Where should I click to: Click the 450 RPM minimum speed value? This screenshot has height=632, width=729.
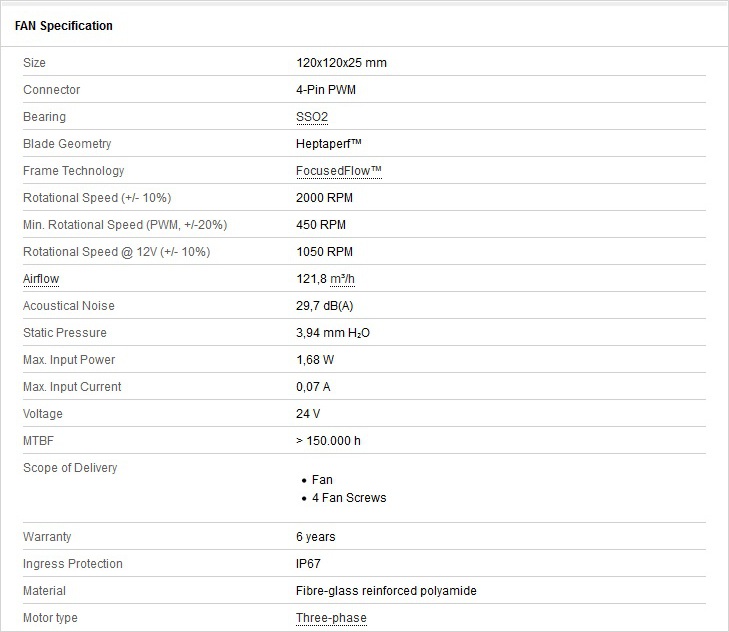click(x=321, y=225)
